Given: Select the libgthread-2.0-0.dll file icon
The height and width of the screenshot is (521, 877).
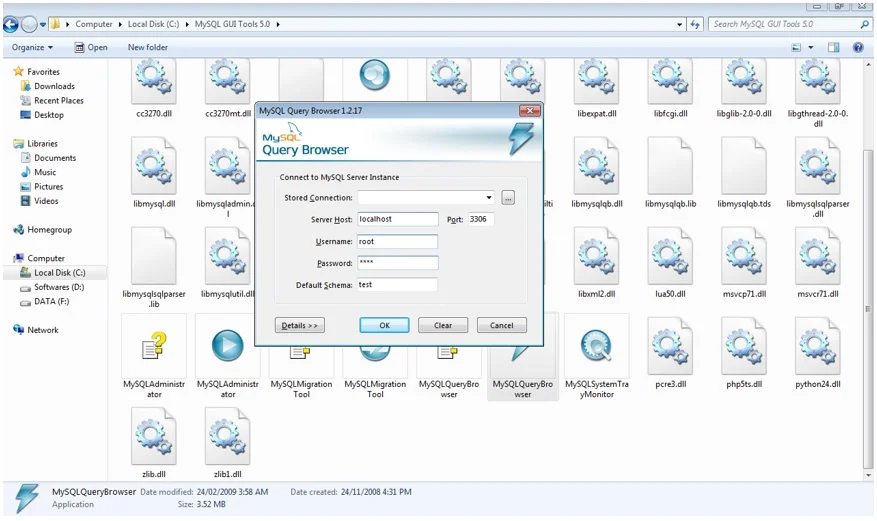Looking at the screenshot, I should pyautogui.click(x=818, y=83).
